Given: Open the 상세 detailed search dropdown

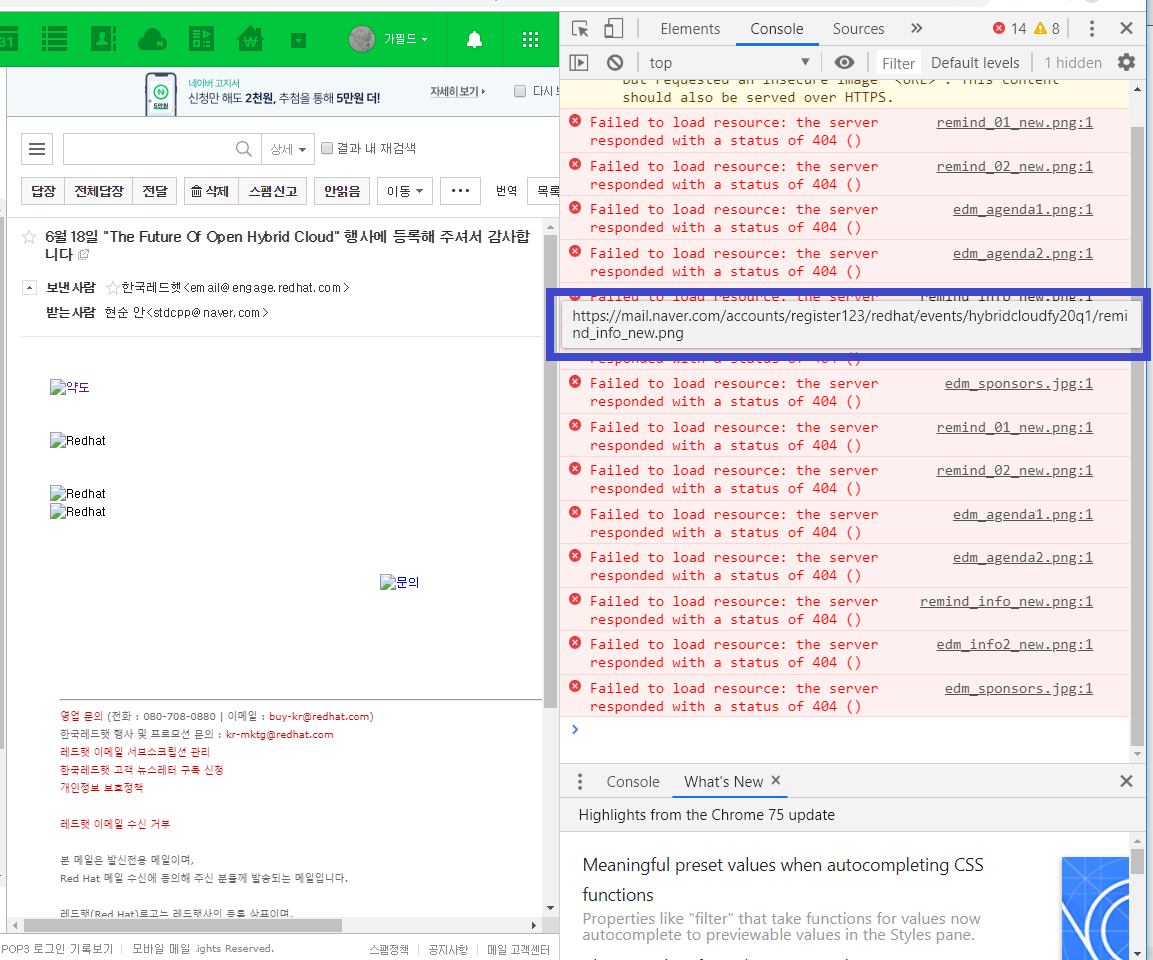Looking at the screenshot, I should (x=288, y=149).
